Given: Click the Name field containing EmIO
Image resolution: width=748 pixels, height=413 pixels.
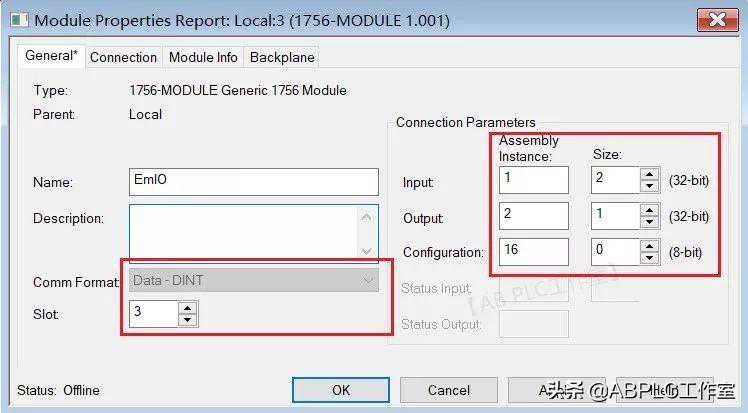Looking at the screenshot, I should click(x=254, y=181).
